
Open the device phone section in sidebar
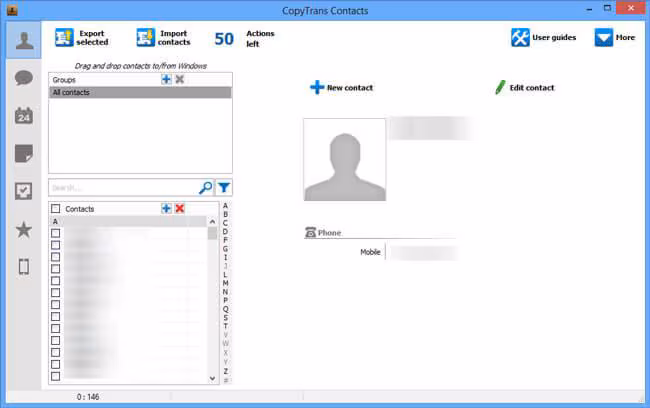point(24,267)
